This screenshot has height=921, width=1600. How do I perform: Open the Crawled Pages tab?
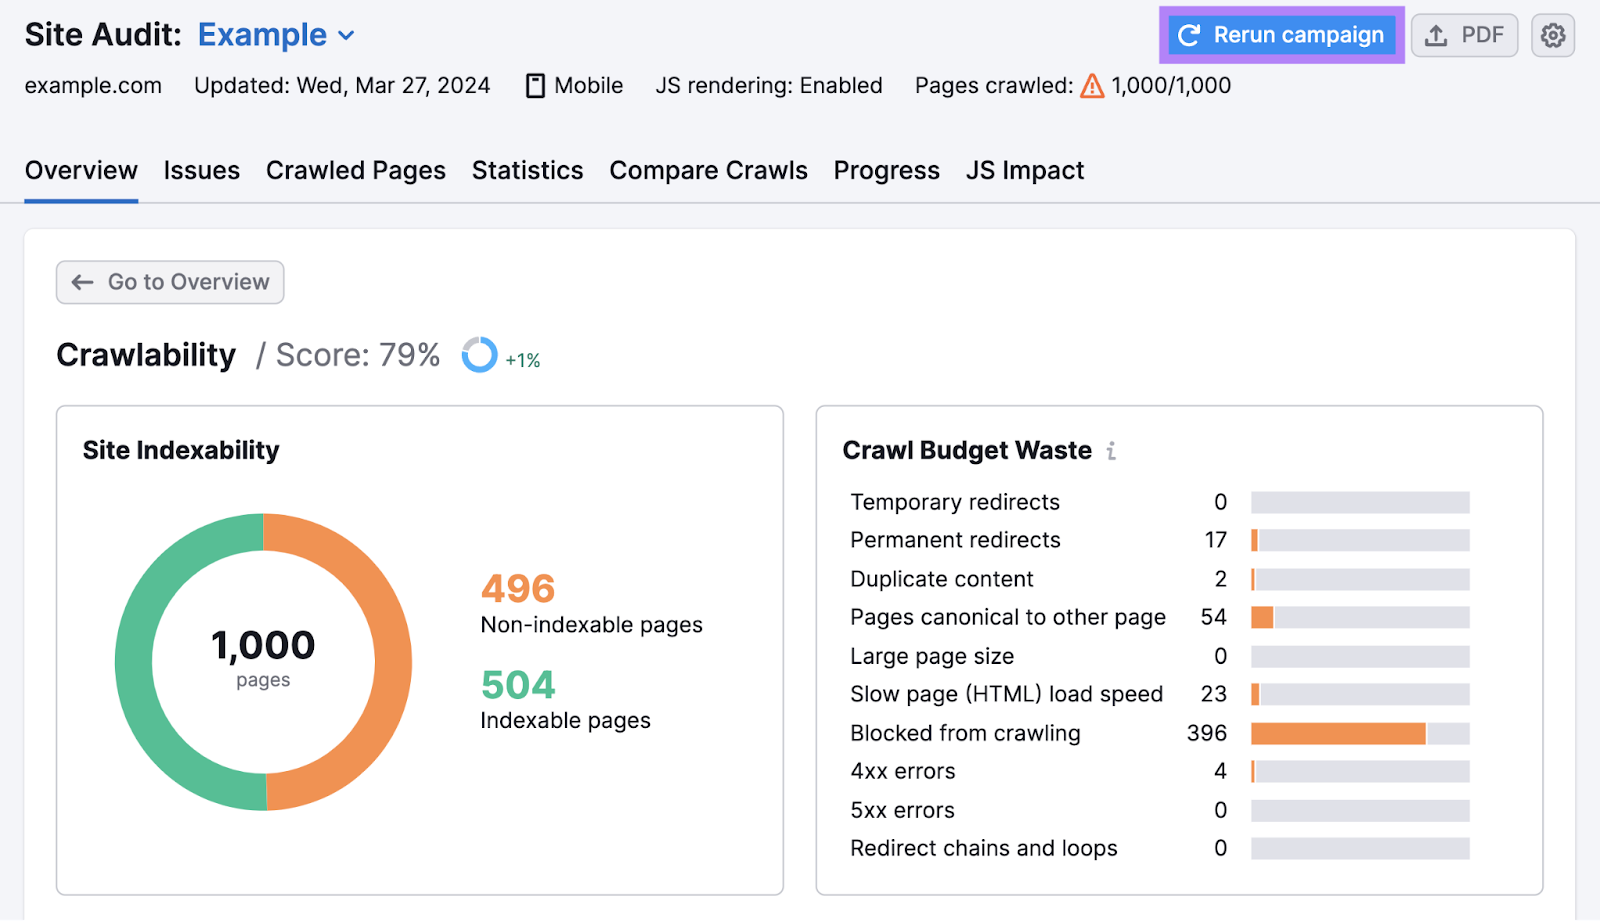(355, 170)
